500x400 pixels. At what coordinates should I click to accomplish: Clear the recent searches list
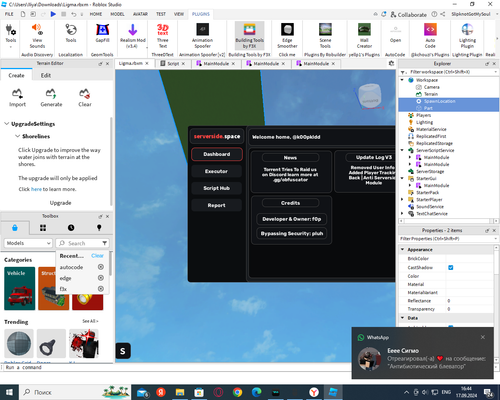pyautogui.click(x=97, y=256)
